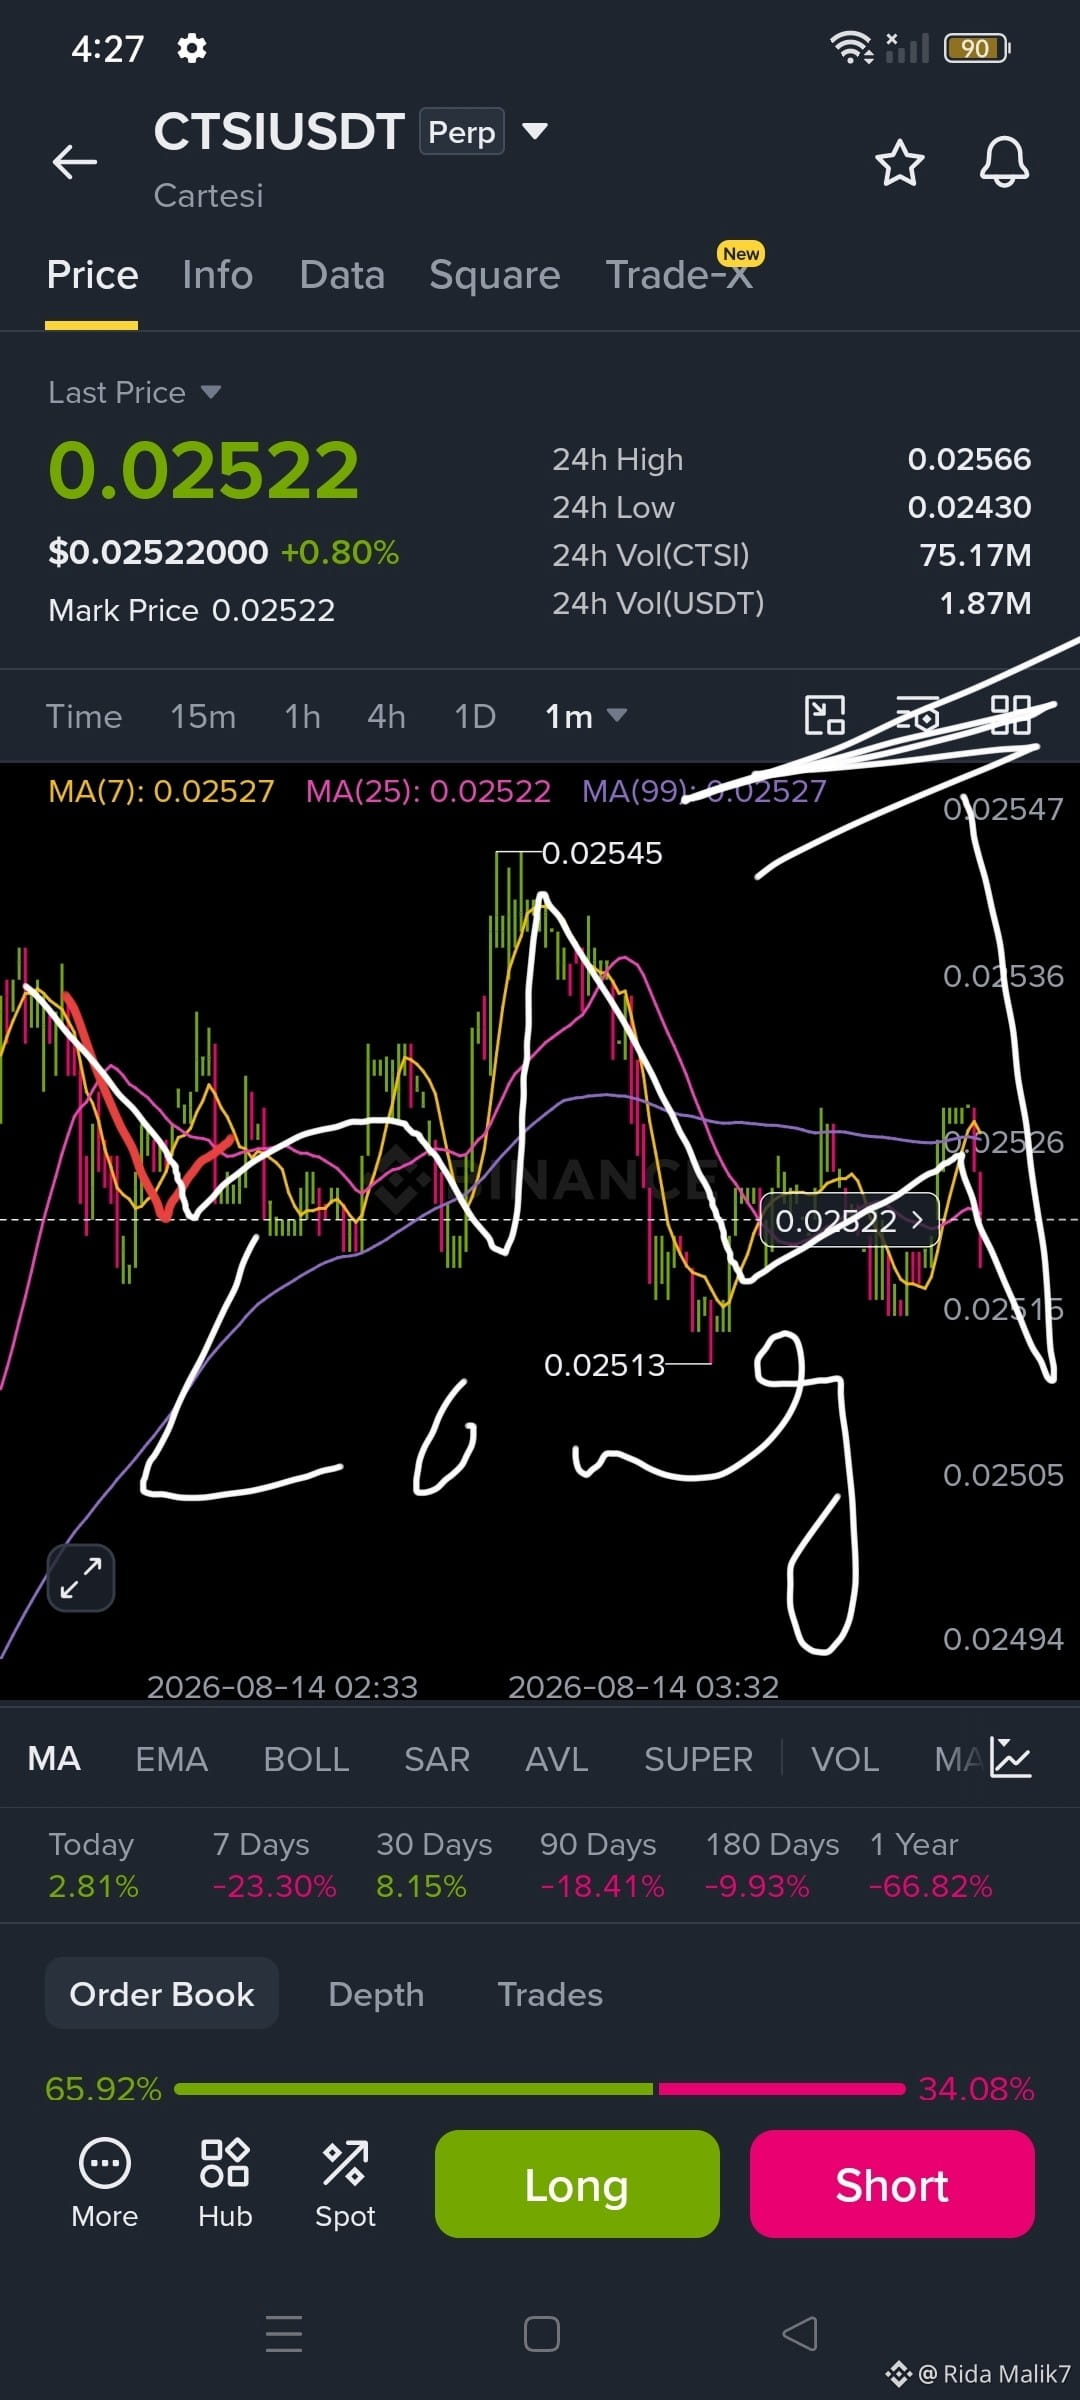Image resolution: width=1080 pixels, height=2400 pixels.
Task: Tap the Android home button
Action: [541, 2333]
